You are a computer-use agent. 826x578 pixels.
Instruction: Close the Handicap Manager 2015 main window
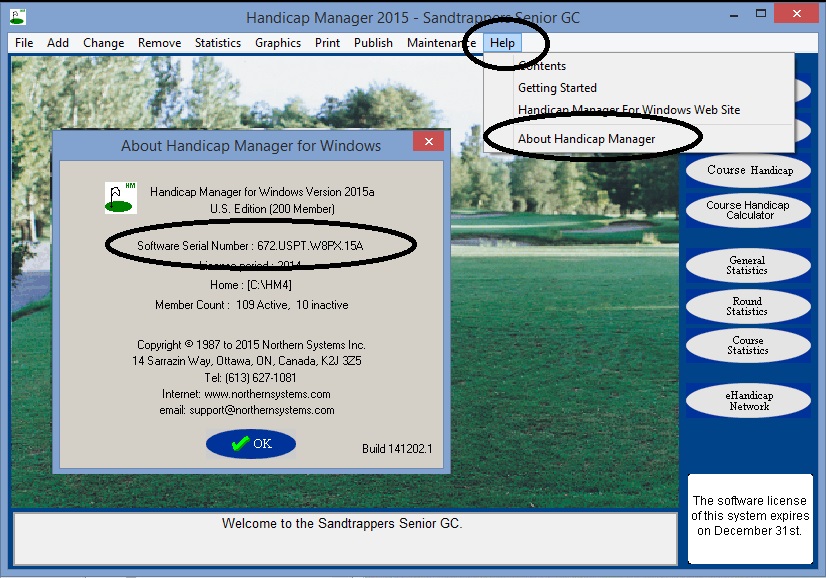[796, 14]
